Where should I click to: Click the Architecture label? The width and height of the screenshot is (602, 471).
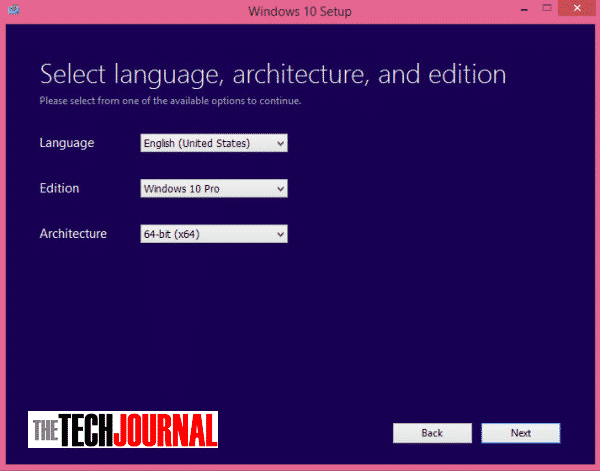click(x=73, y=234)
